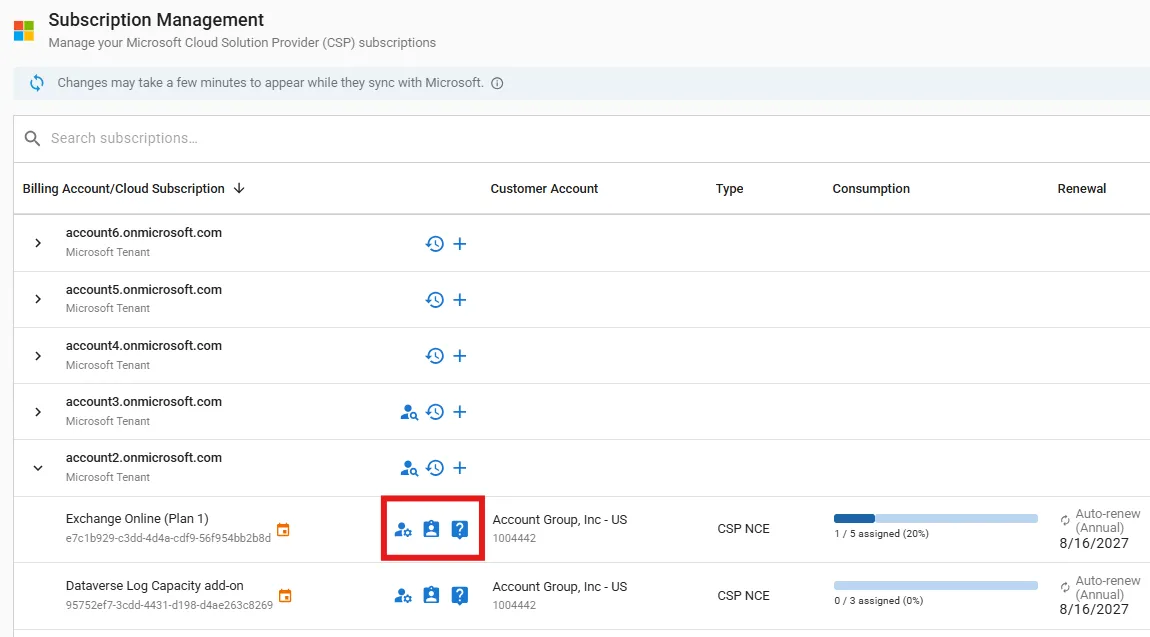
Task: Click the orange calendar icon beside Exchange Online (Plan 1)
Action: click(x=283, y=529)
